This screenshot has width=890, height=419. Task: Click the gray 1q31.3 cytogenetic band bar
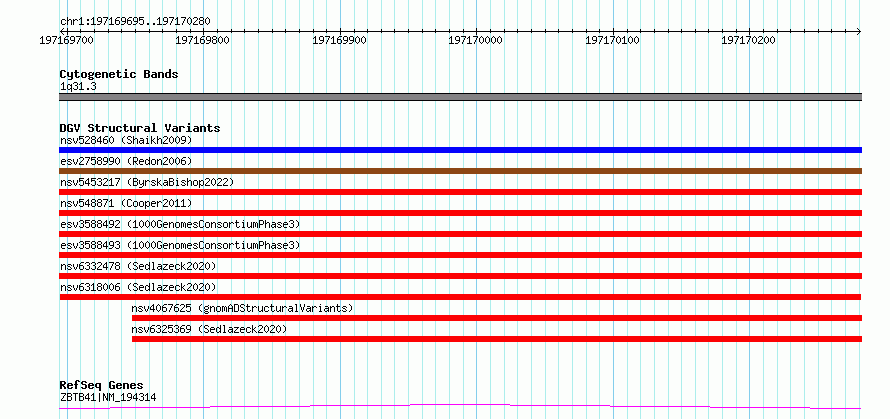[x=460, y=97]
